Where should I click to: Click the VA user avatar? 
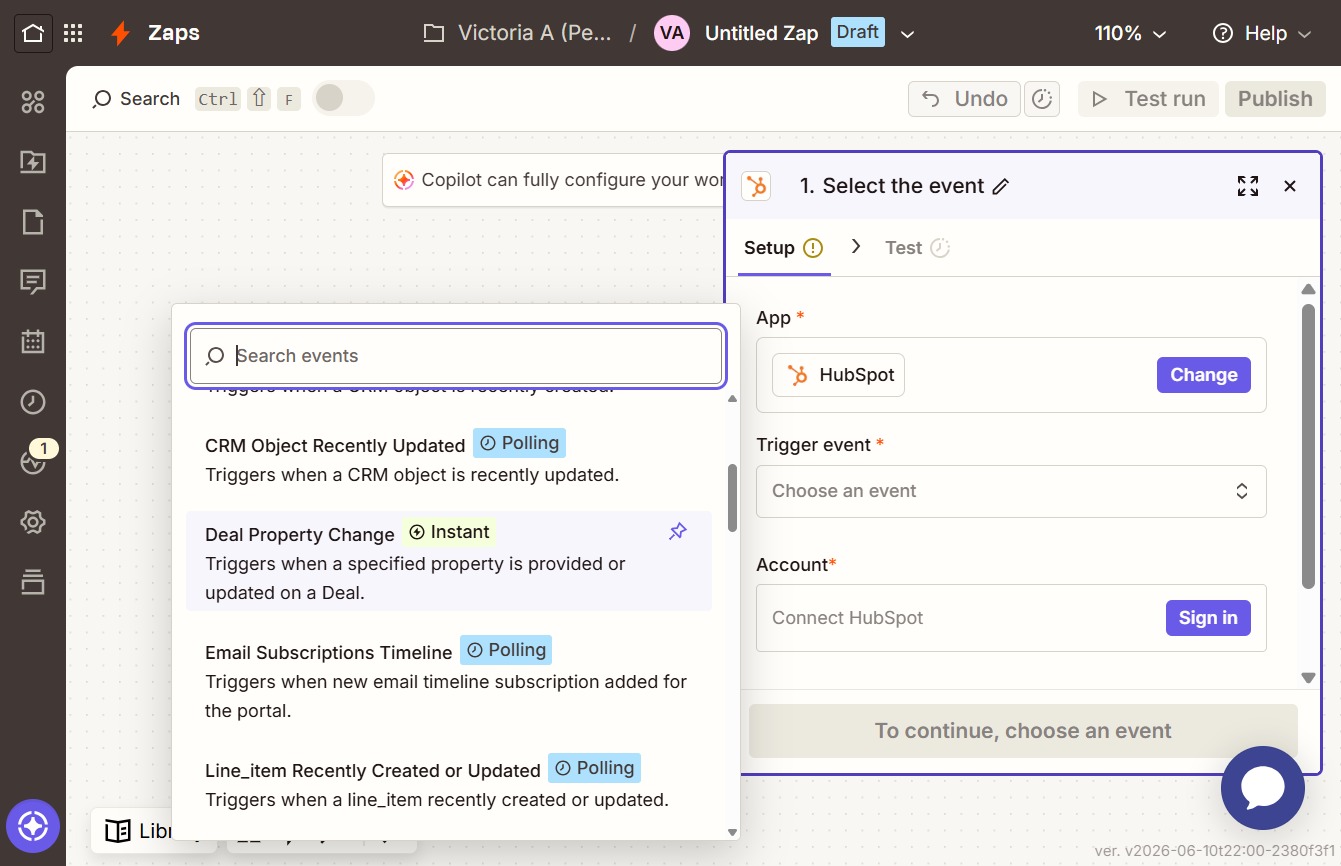coord(672,33)
